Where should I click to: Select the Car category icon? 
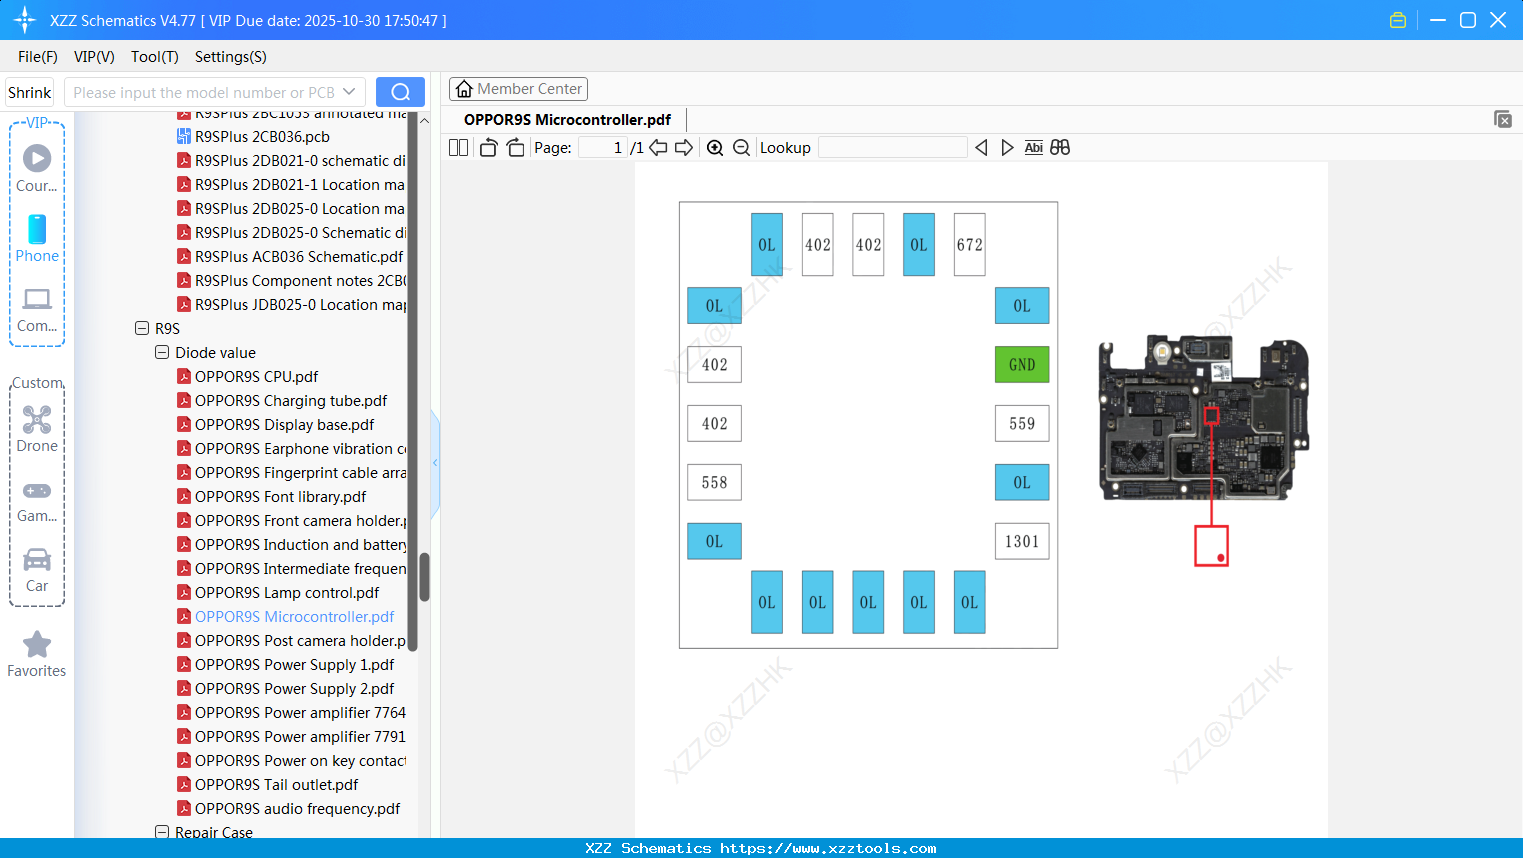37,569
